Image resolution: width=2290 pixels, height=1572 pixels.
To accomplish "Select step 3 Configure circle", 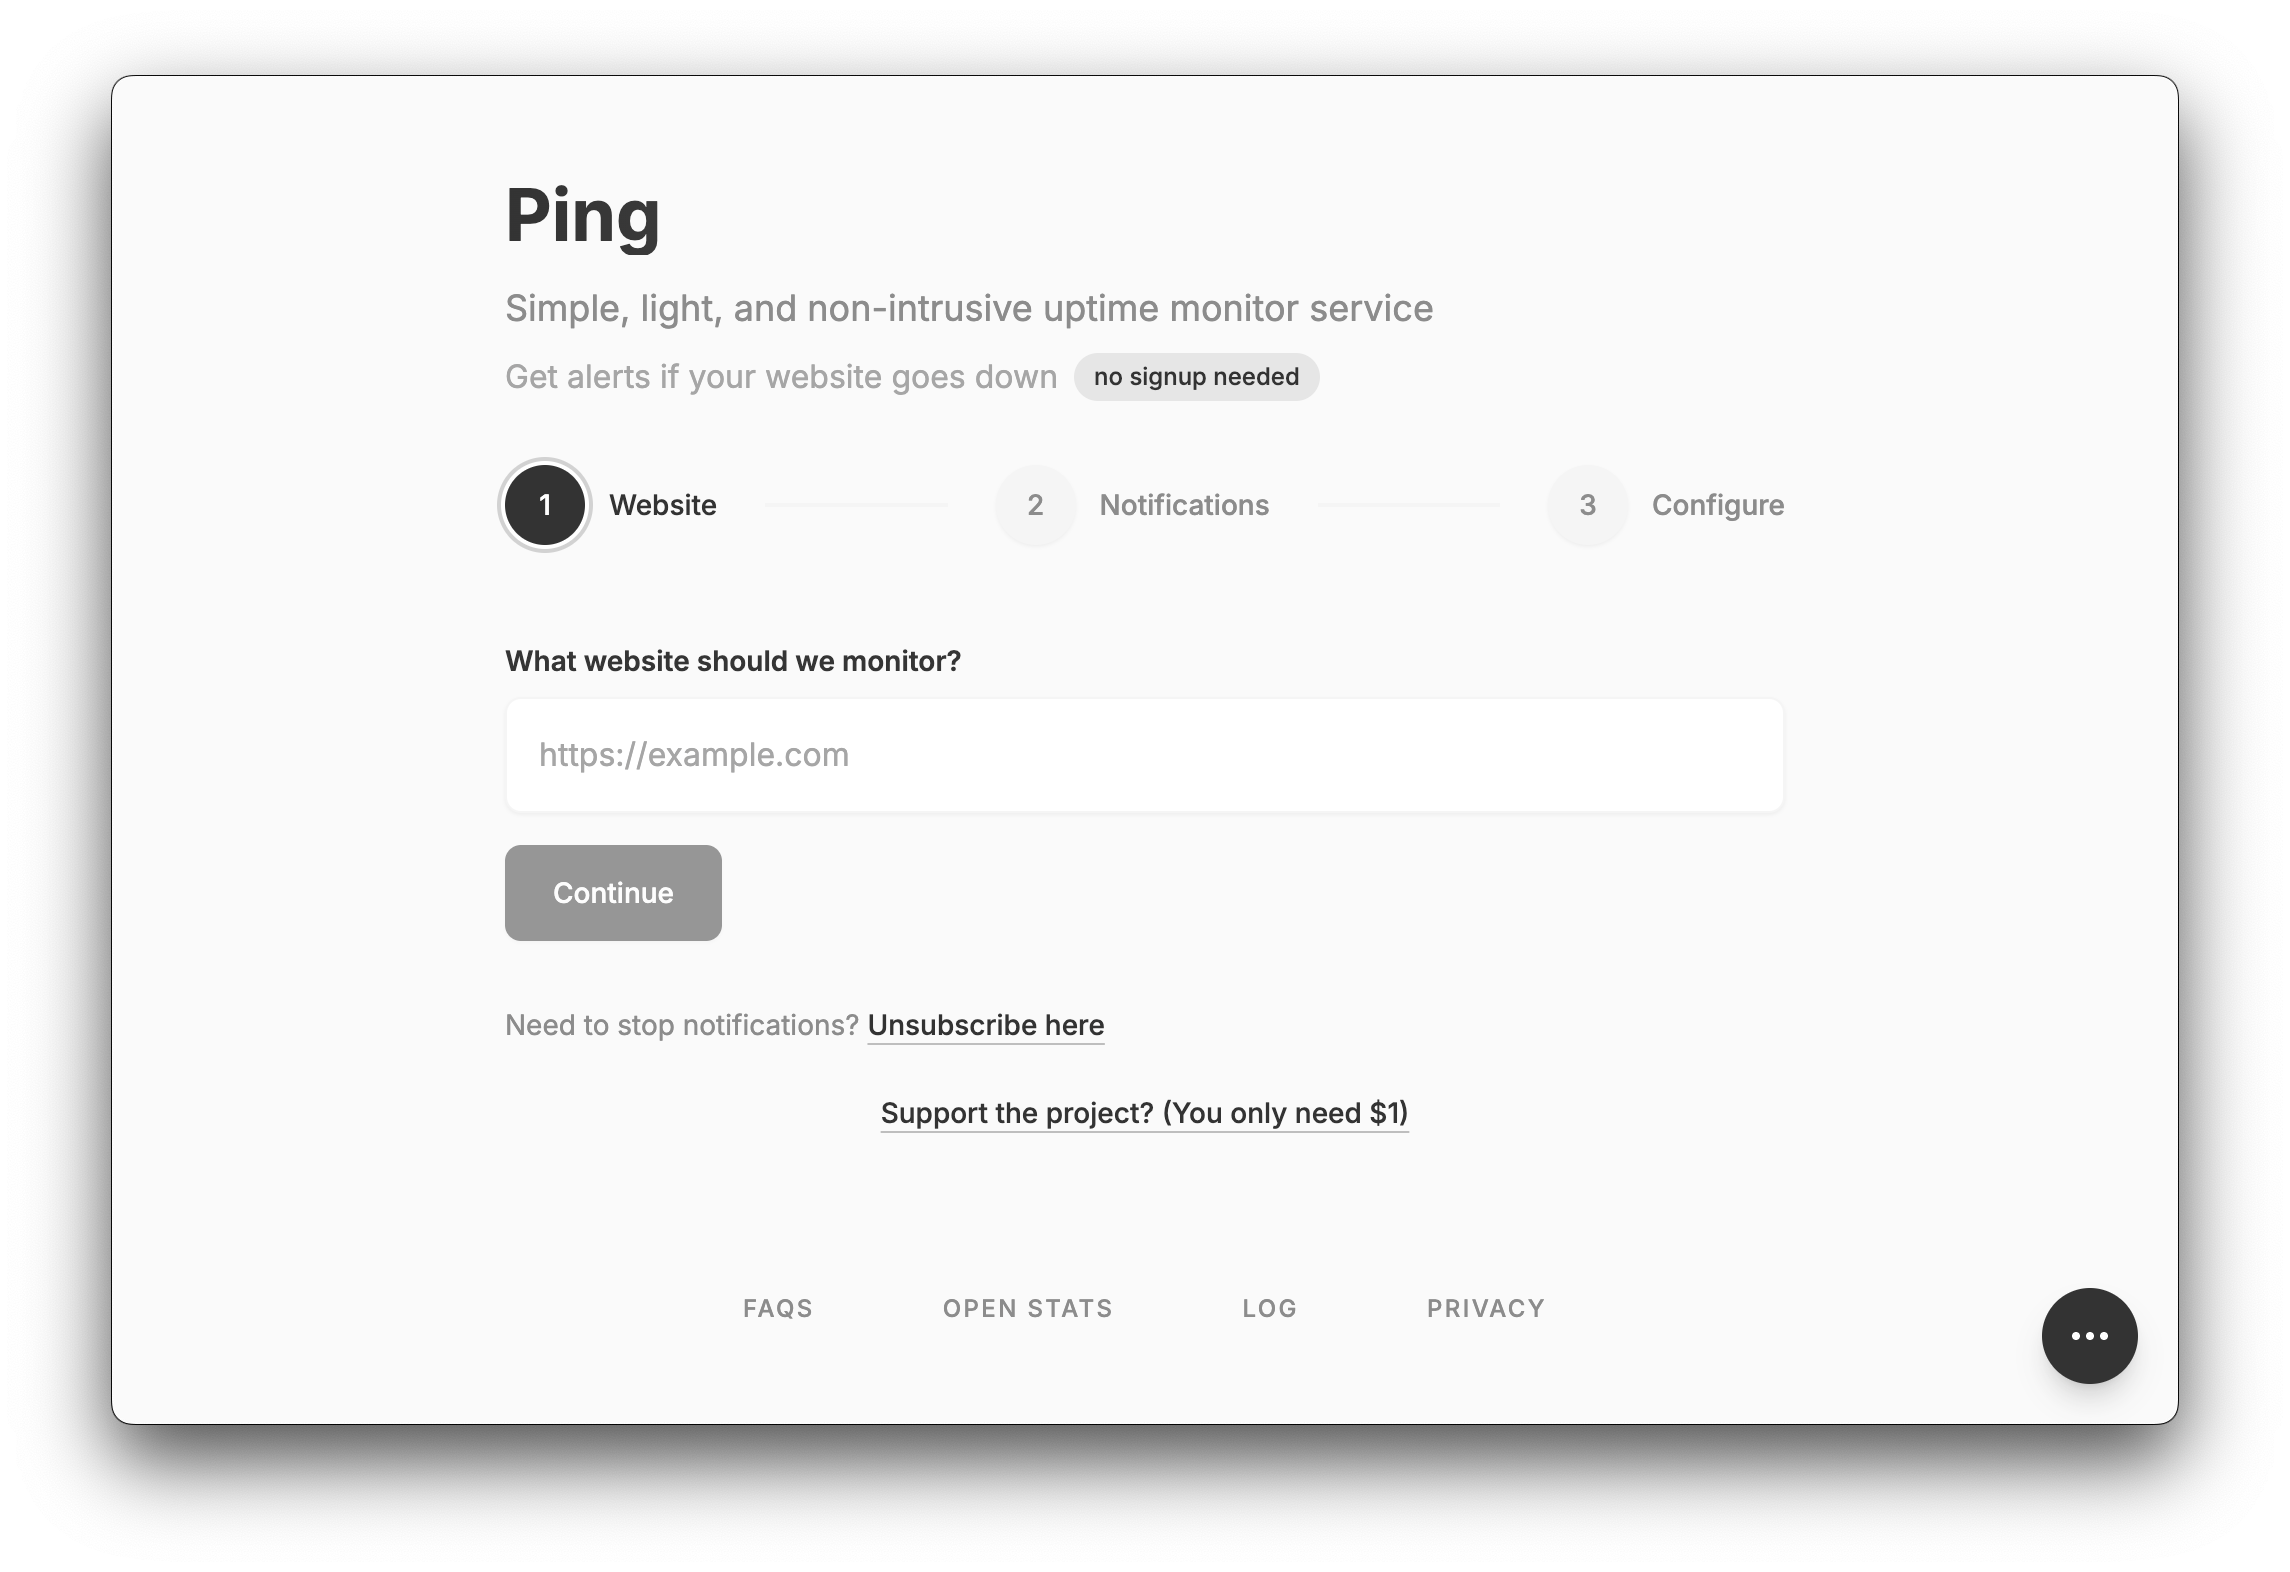I will tap(1586, 505).
